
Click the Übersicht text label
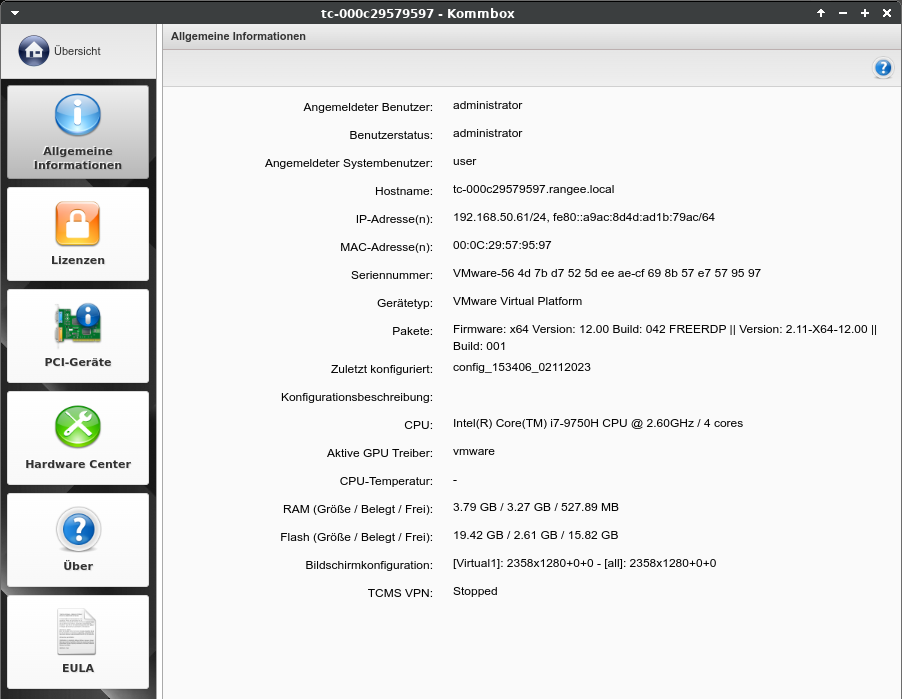(x=77, y=51)
